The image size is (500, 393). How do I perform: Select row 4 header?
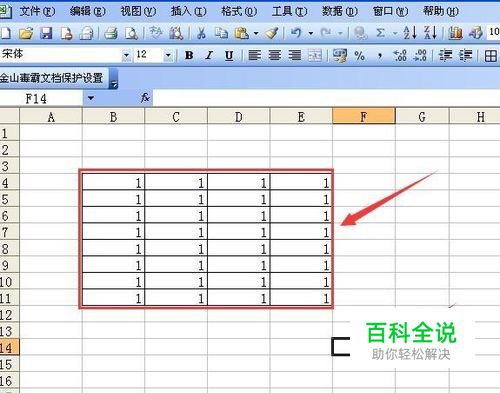(9, 182)
